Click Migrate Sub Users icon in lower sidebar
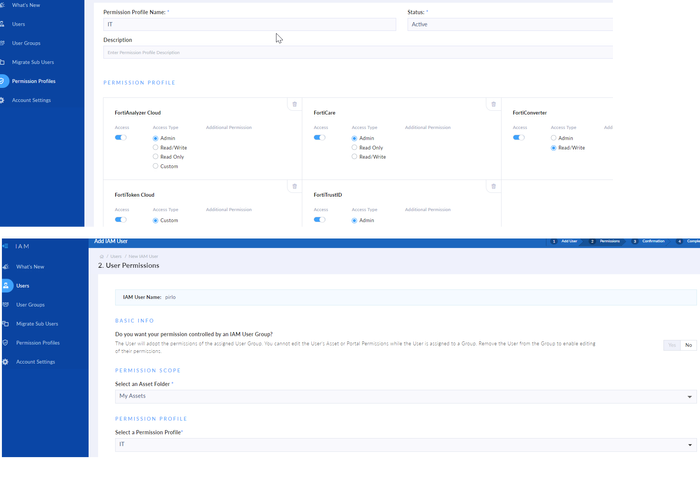Image resolution: width=700 pixels, height=488 pixels. [6, 324]
